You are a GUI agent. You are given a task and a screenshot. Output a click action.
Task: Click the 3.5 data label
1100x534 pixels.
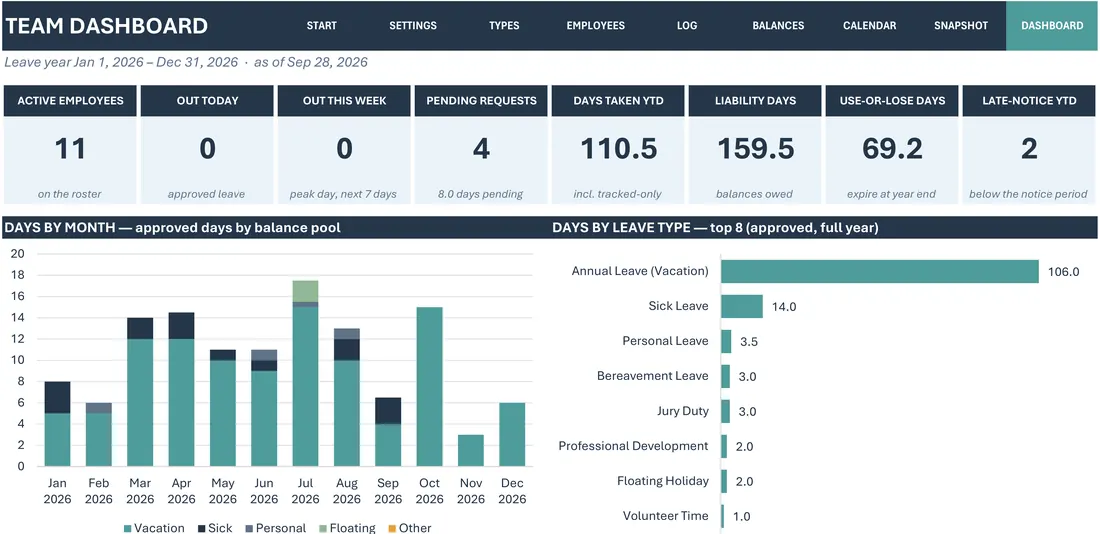[x=749, y=342]
